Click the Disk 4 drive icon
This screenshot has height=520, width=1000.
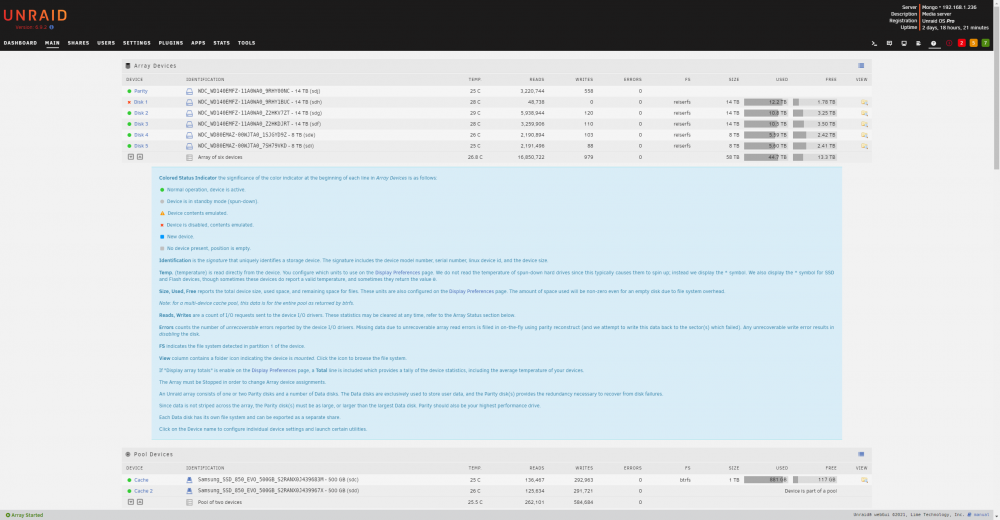(x=189, y=135)
